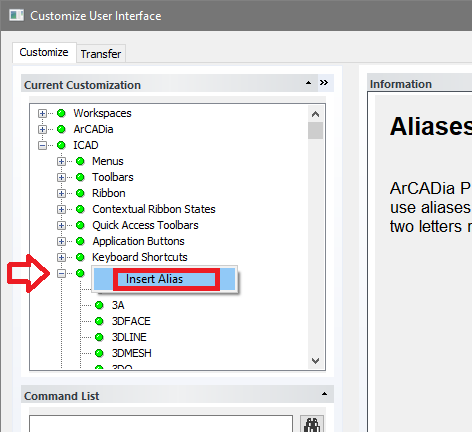Expand the Toolbars node

tap(61, 177)
